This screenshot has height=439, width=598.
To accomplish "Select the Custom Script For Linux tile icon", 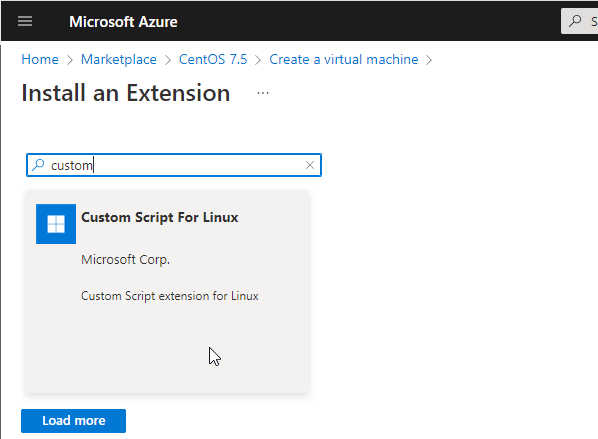I will [56, 224].
